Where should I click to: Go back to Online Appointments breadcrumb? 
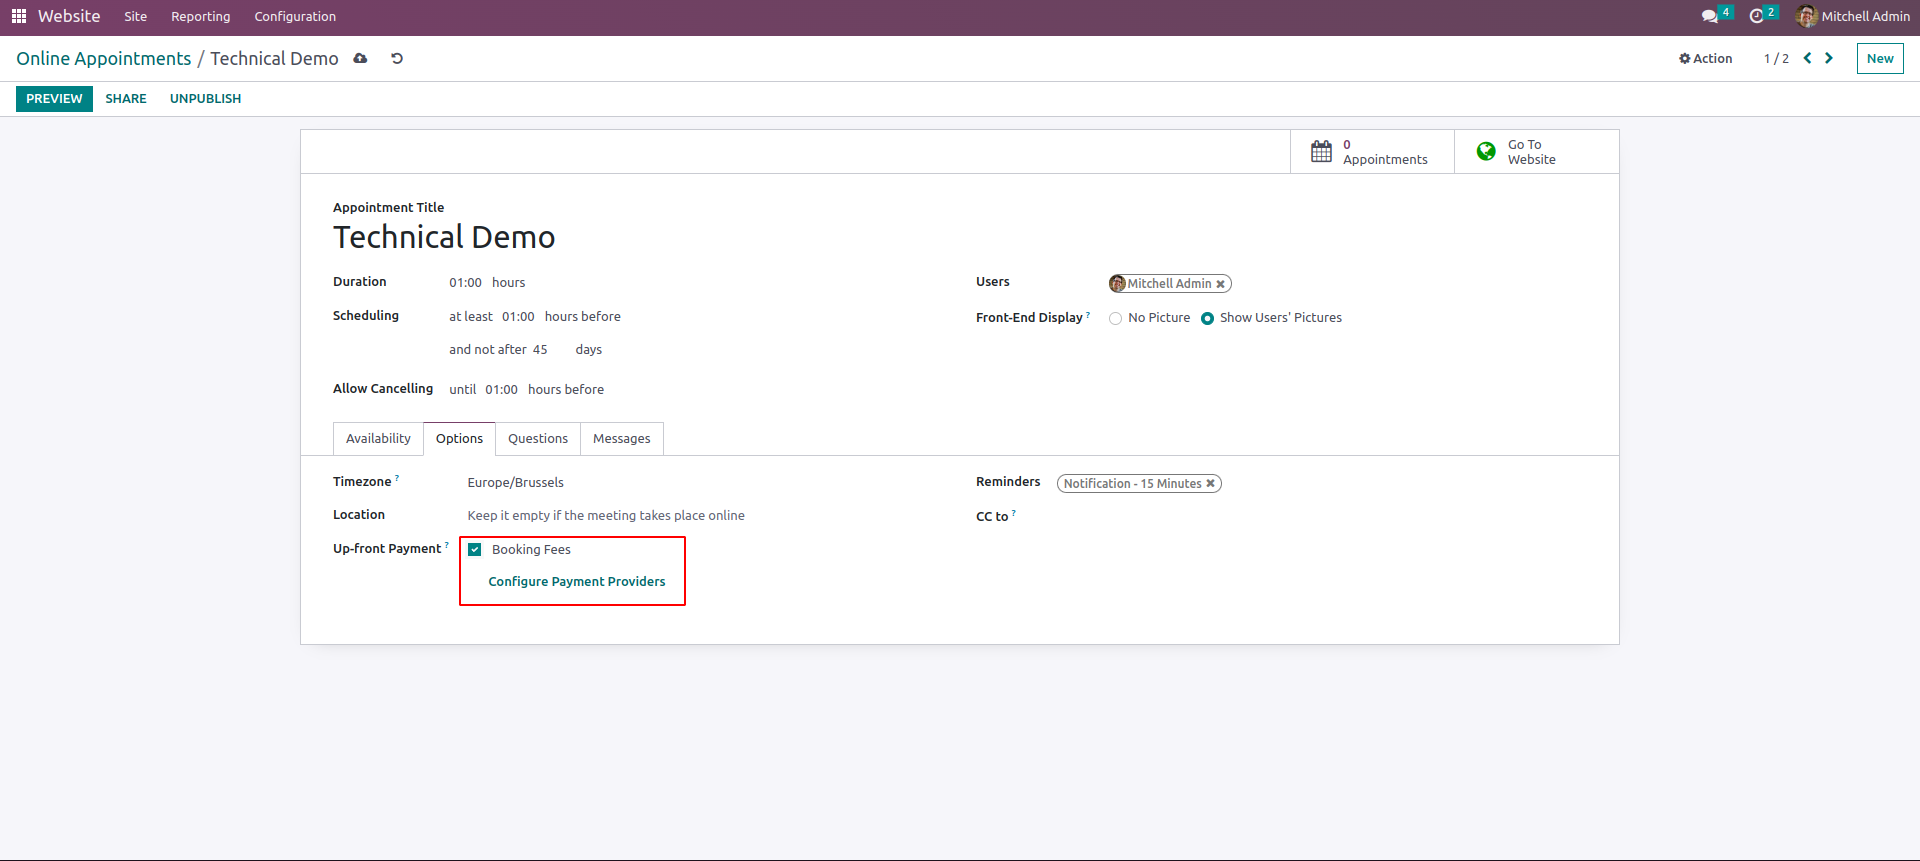tap(104, 59)
